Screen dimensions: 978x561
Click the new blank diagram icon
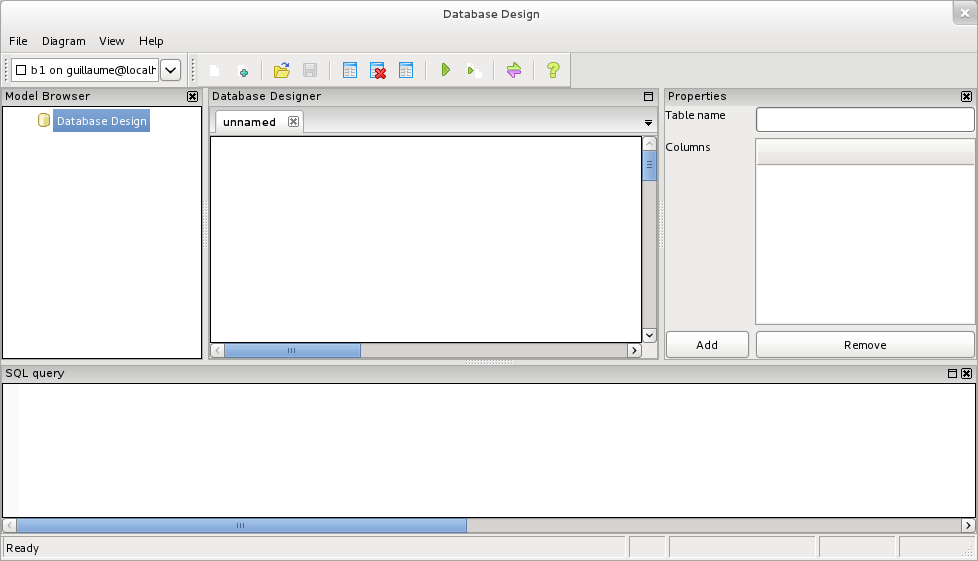pyautogui.click(x=214, y=71)
